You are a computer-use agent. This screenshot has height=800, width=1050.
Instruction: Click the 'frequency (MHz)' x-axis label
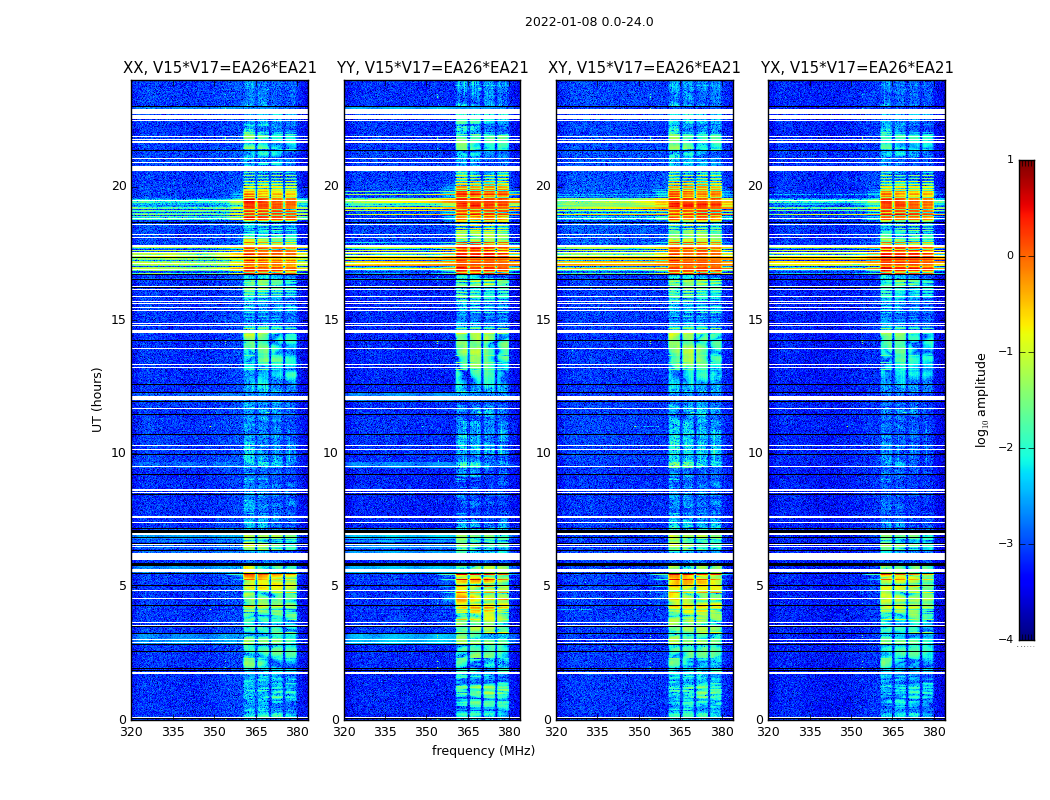pos(483,751)
